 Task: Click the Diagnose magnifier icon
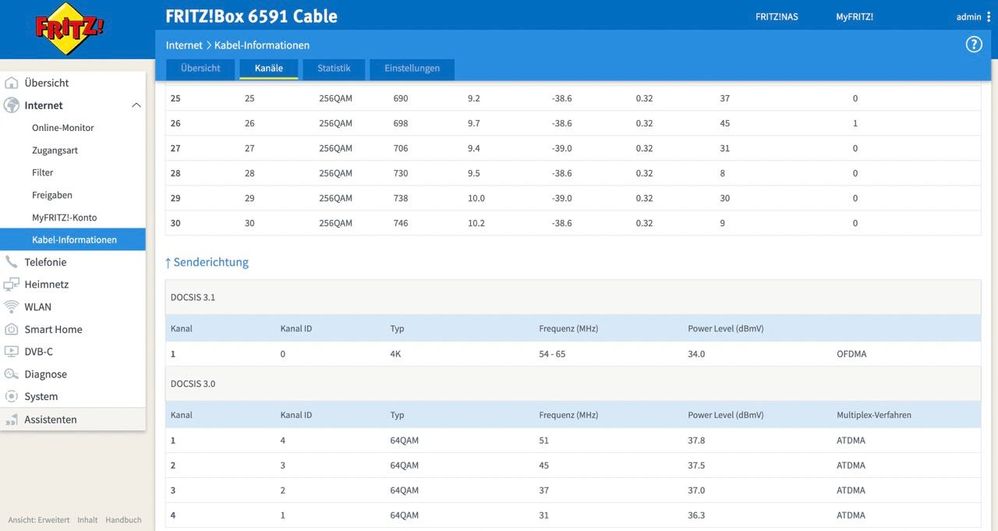pyautogui.click(x=11, y=374)
